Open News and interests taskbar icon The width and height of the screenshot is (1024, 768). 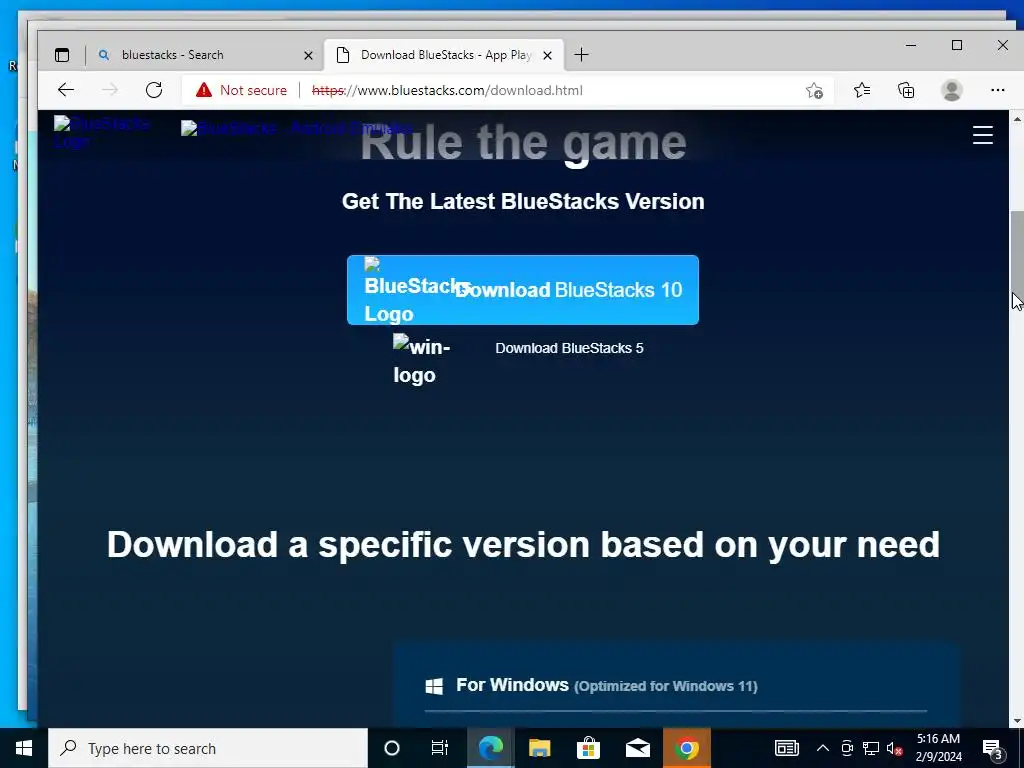coord(786,748)
